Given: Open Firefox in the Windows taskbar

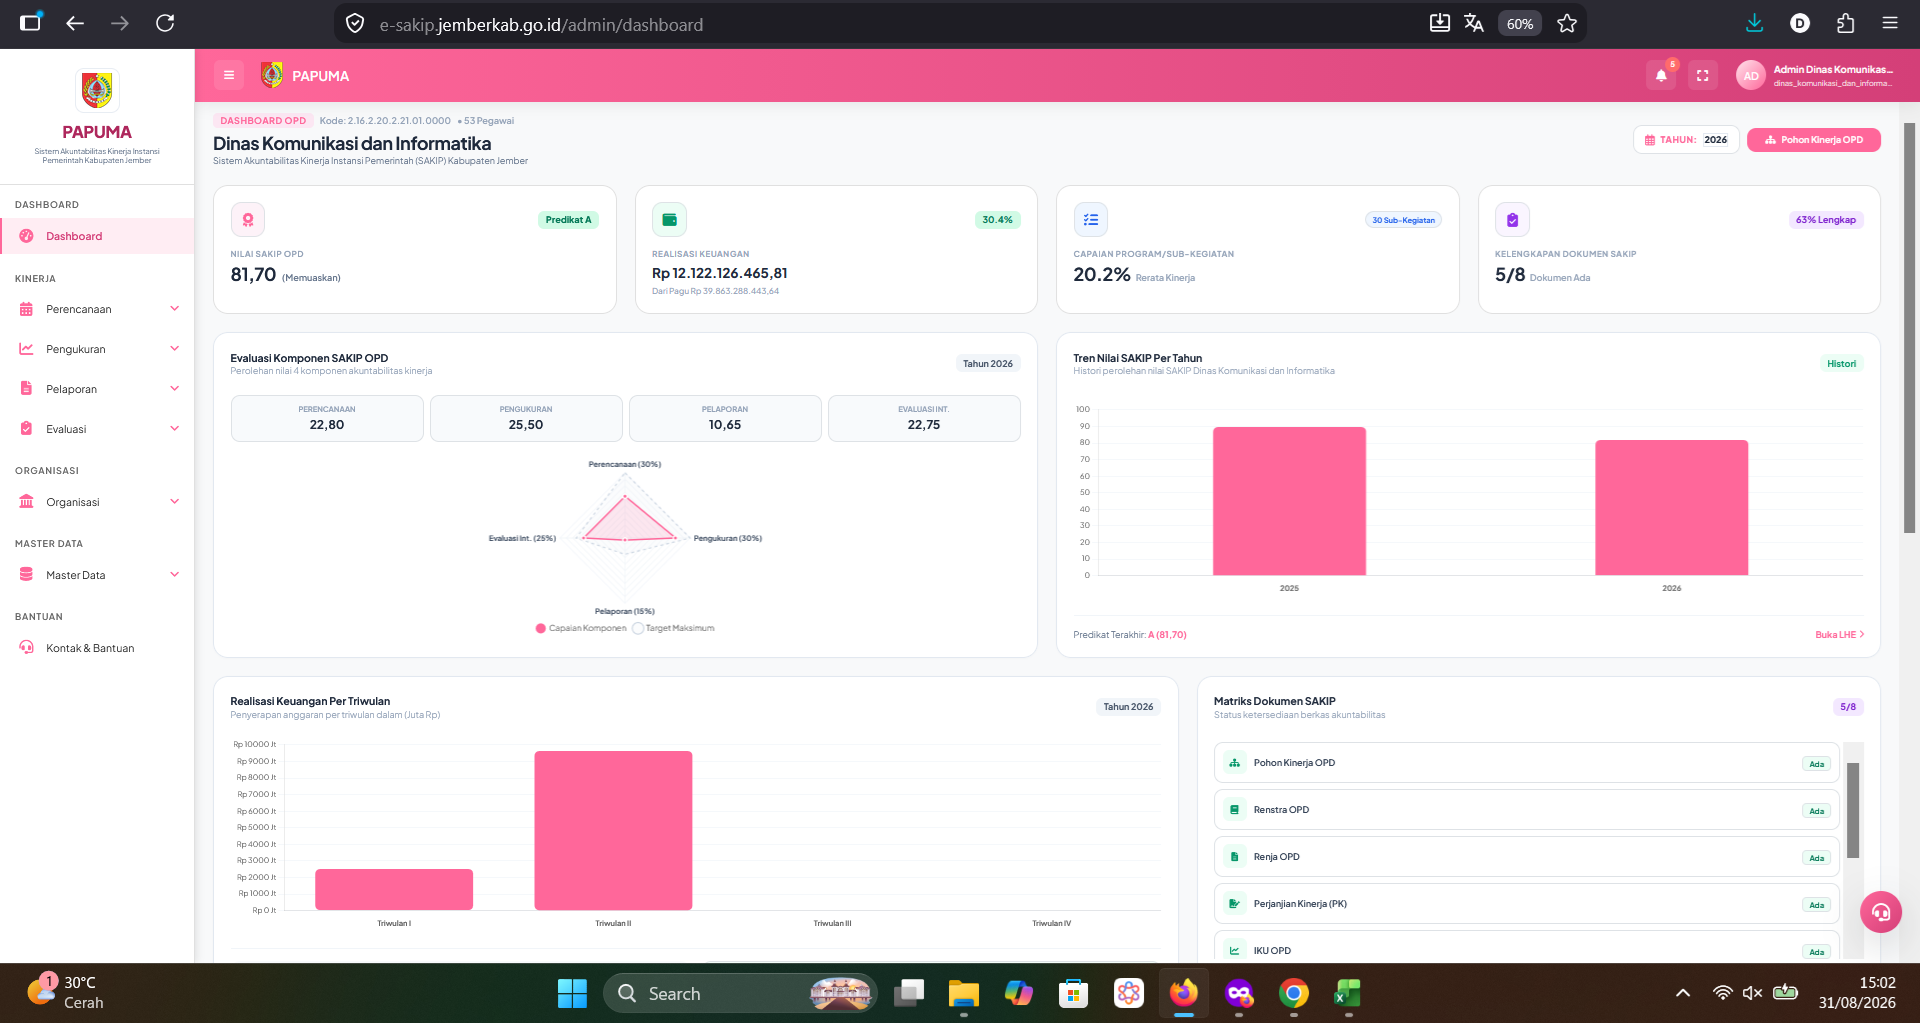Looking at the screenshot, I should 1184,993.
